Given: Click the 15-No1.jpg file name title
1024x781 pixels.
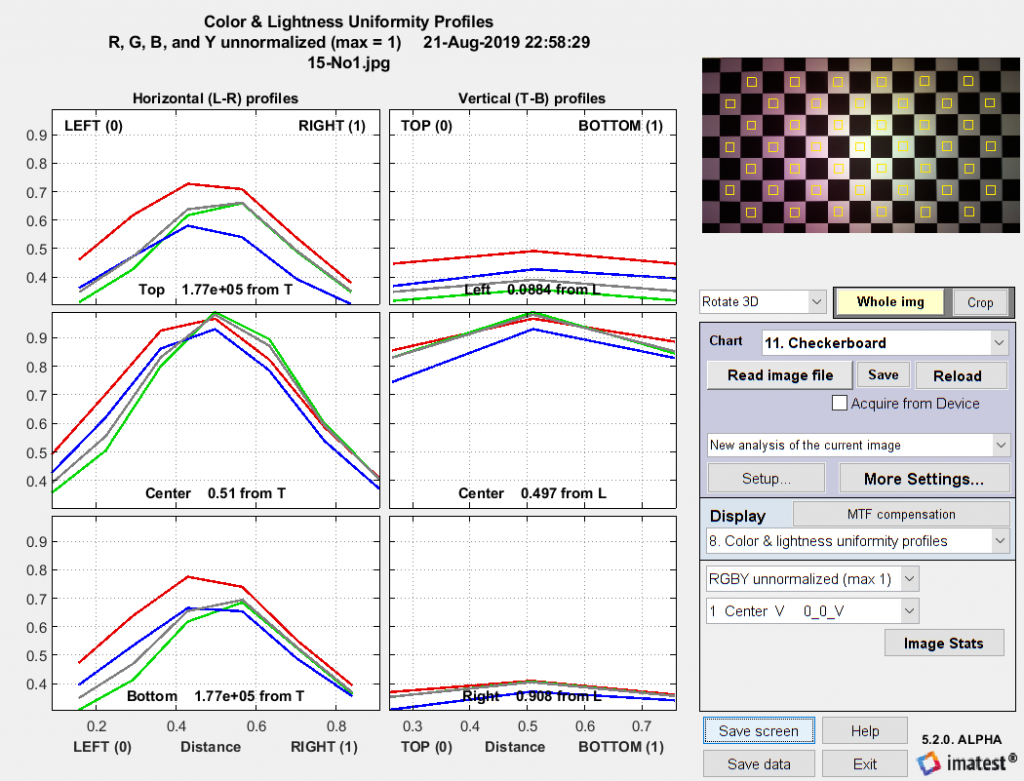Looking at the screenshot, I should (x=349, y=63).
